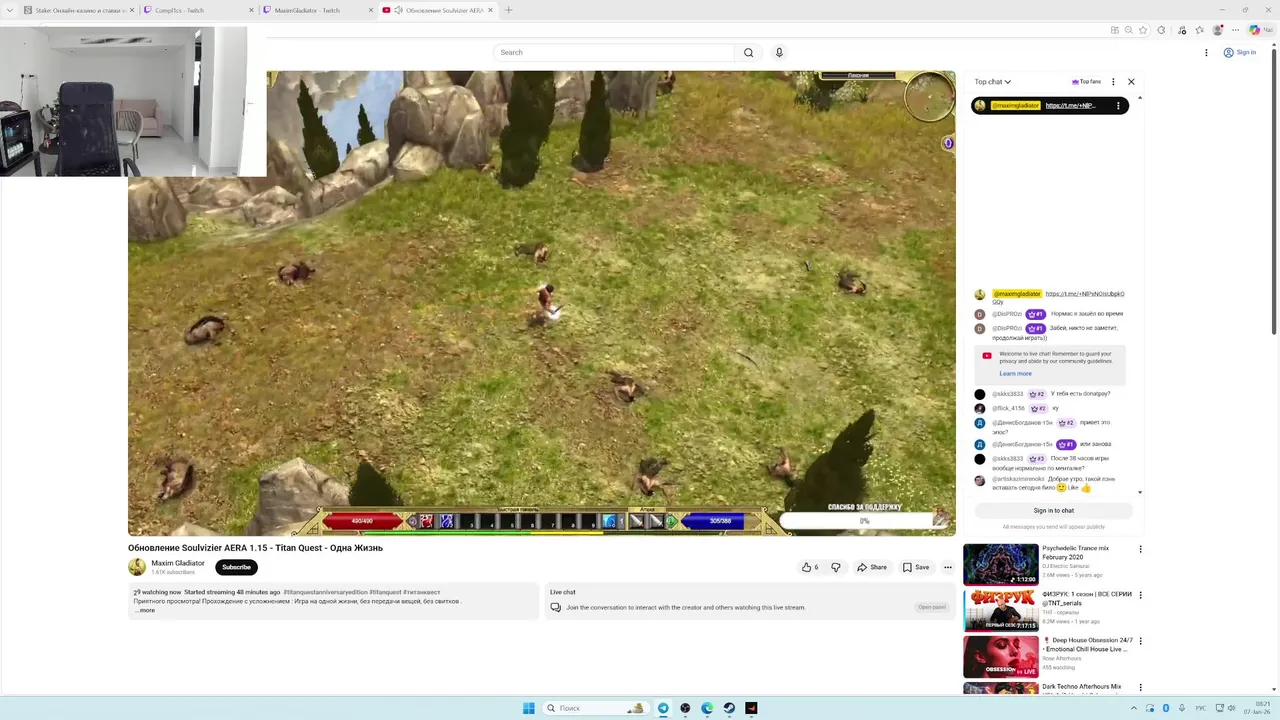Open the Top fans leaderboard
Viewport: 1280px width, 720px height.
[x=1086, y=82]
